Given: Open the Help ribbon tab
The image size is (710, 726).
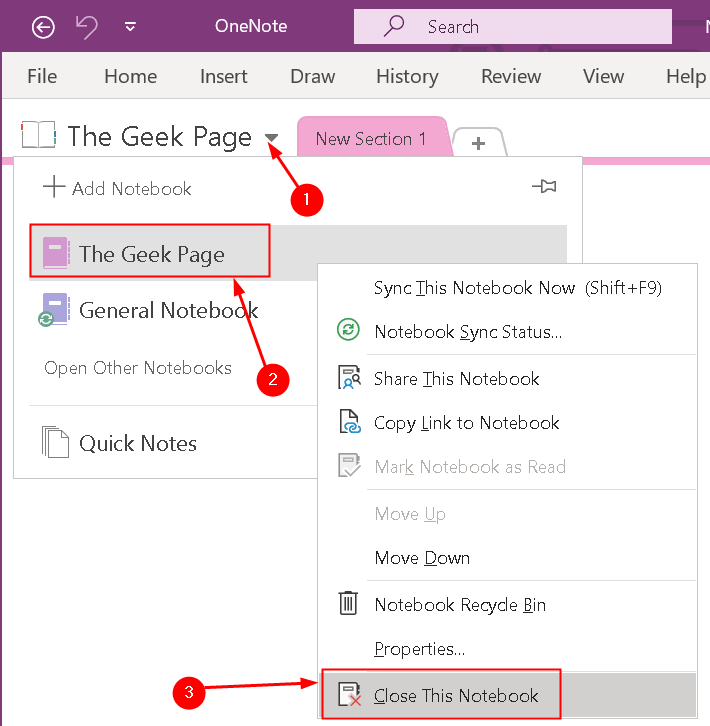Looking at the screenshot, I should [x=686, y=77].
